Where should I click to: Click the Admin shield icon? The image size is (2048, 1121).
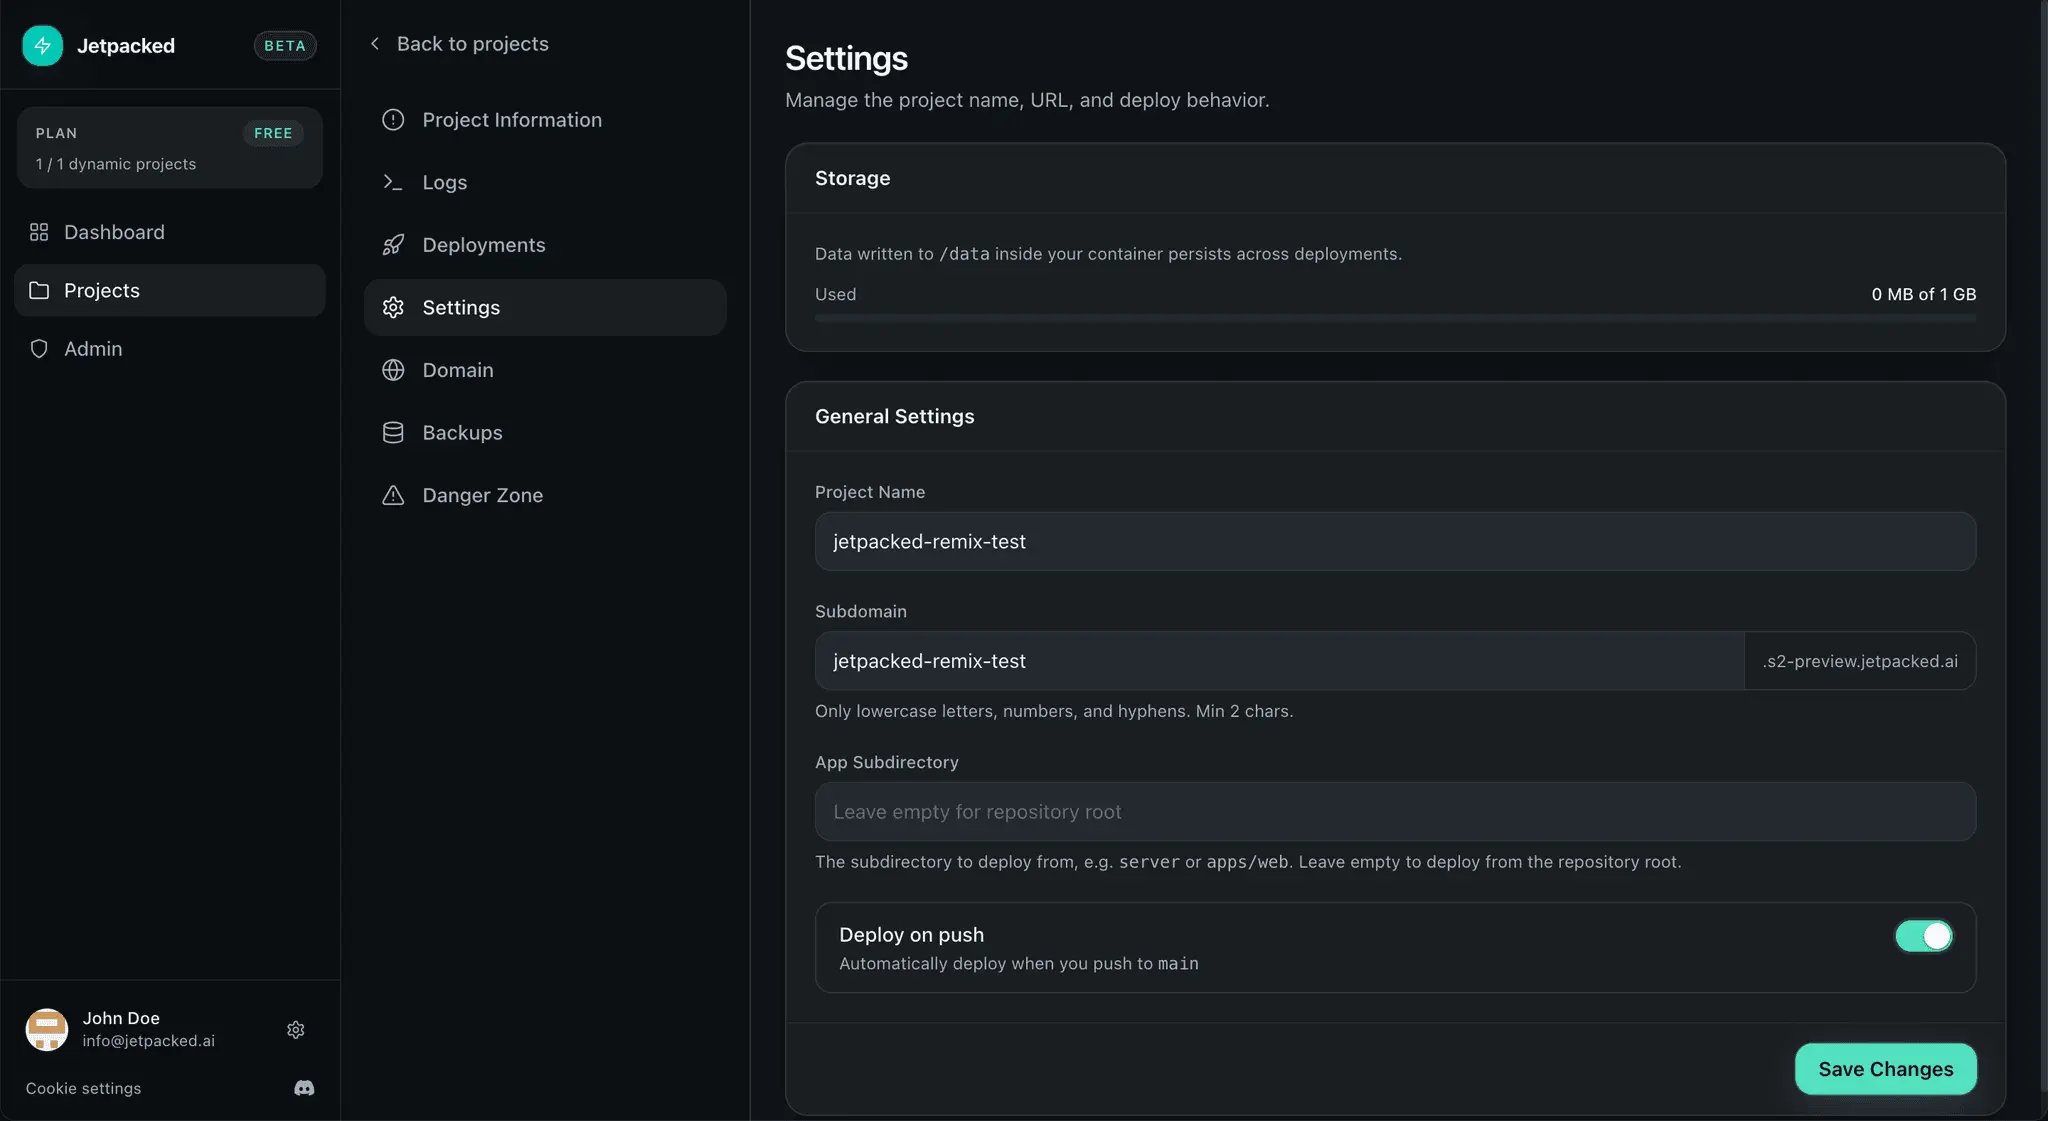click(x=39, y=348)
